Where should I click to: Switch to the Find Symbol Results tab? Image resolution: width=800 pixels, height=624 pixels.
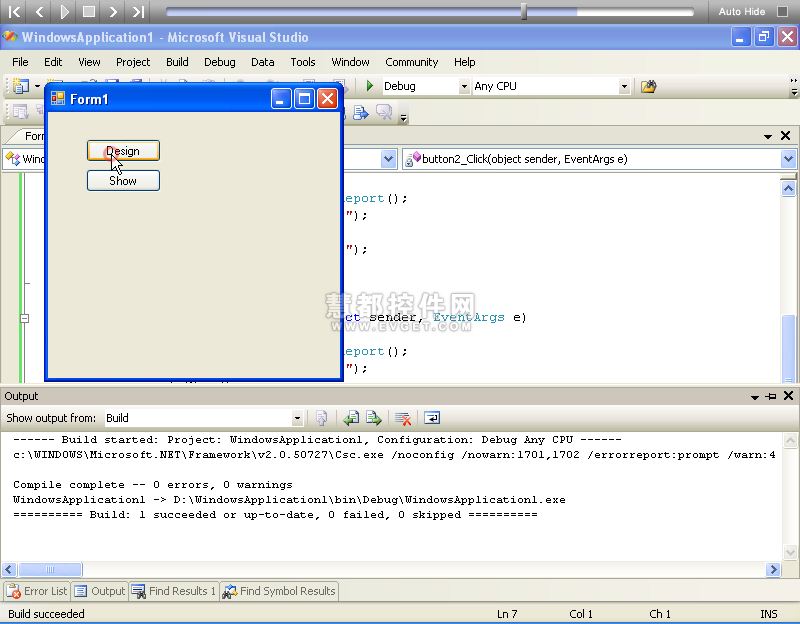pos(279,591)
